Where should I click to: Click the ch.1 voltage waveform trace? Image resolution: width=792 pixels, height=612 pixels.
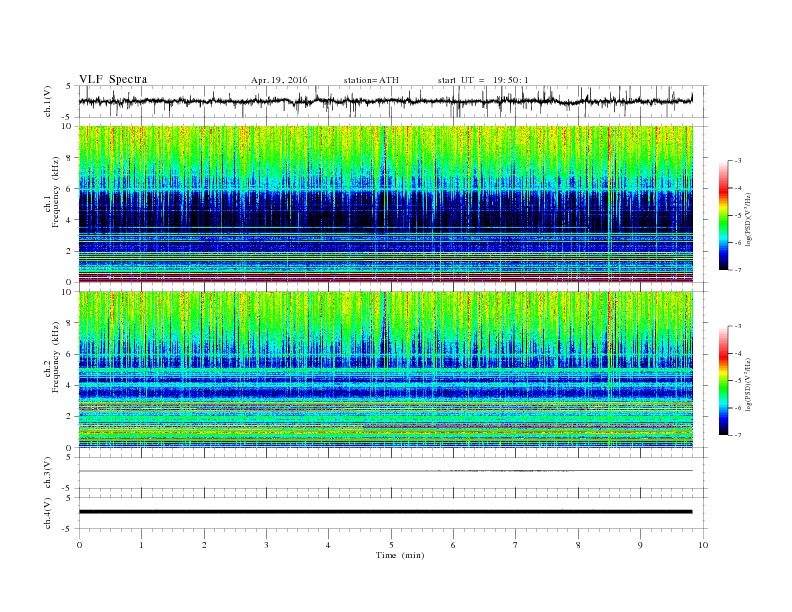(385, 101)
